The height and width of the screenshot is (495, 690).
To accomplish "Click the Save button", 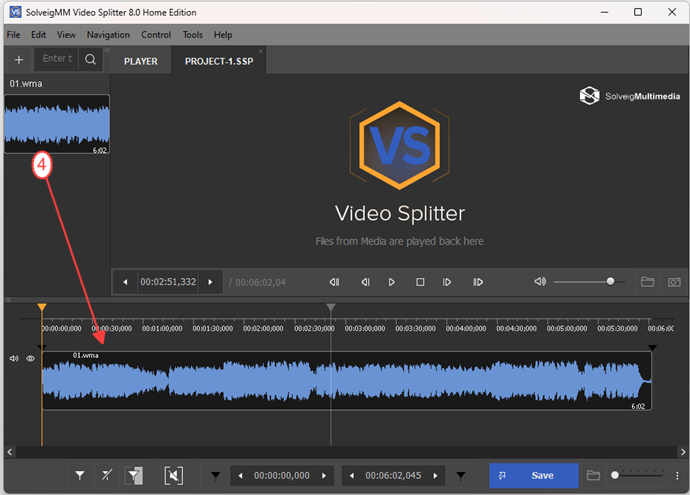I will click(x=534, y=475).
